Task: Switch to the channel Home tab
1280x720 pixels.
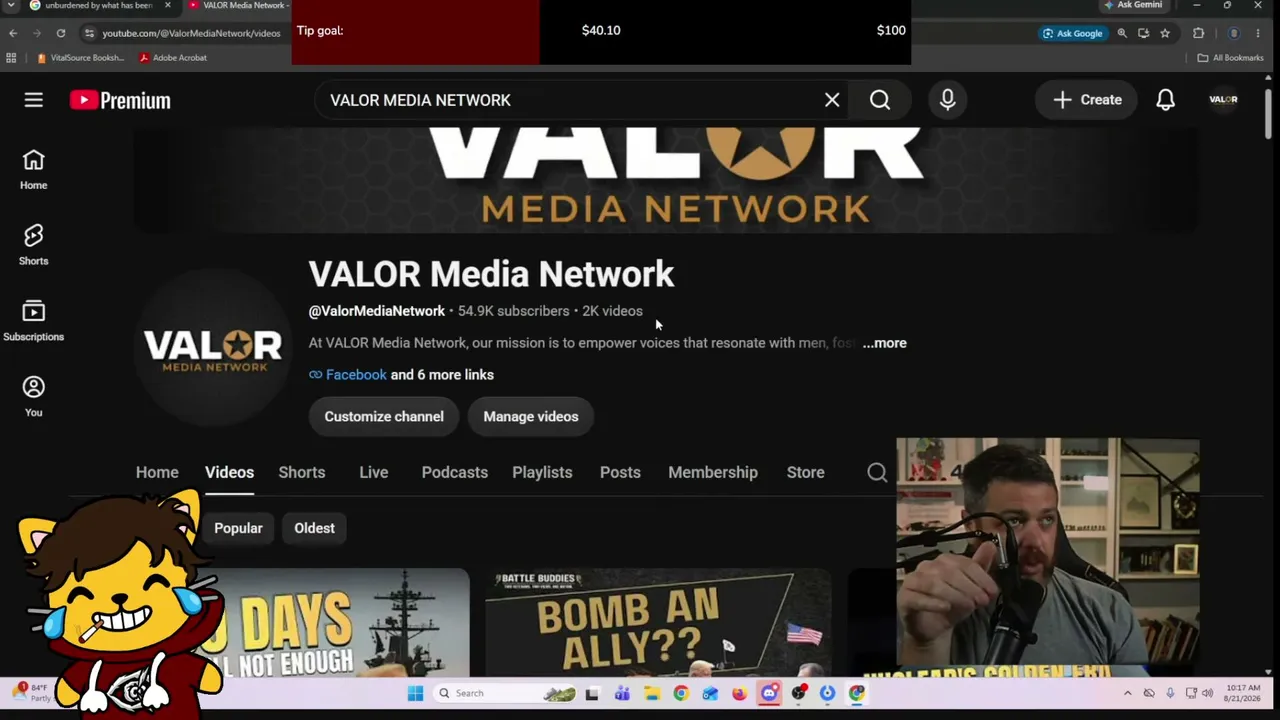Action: coord(157,472)
